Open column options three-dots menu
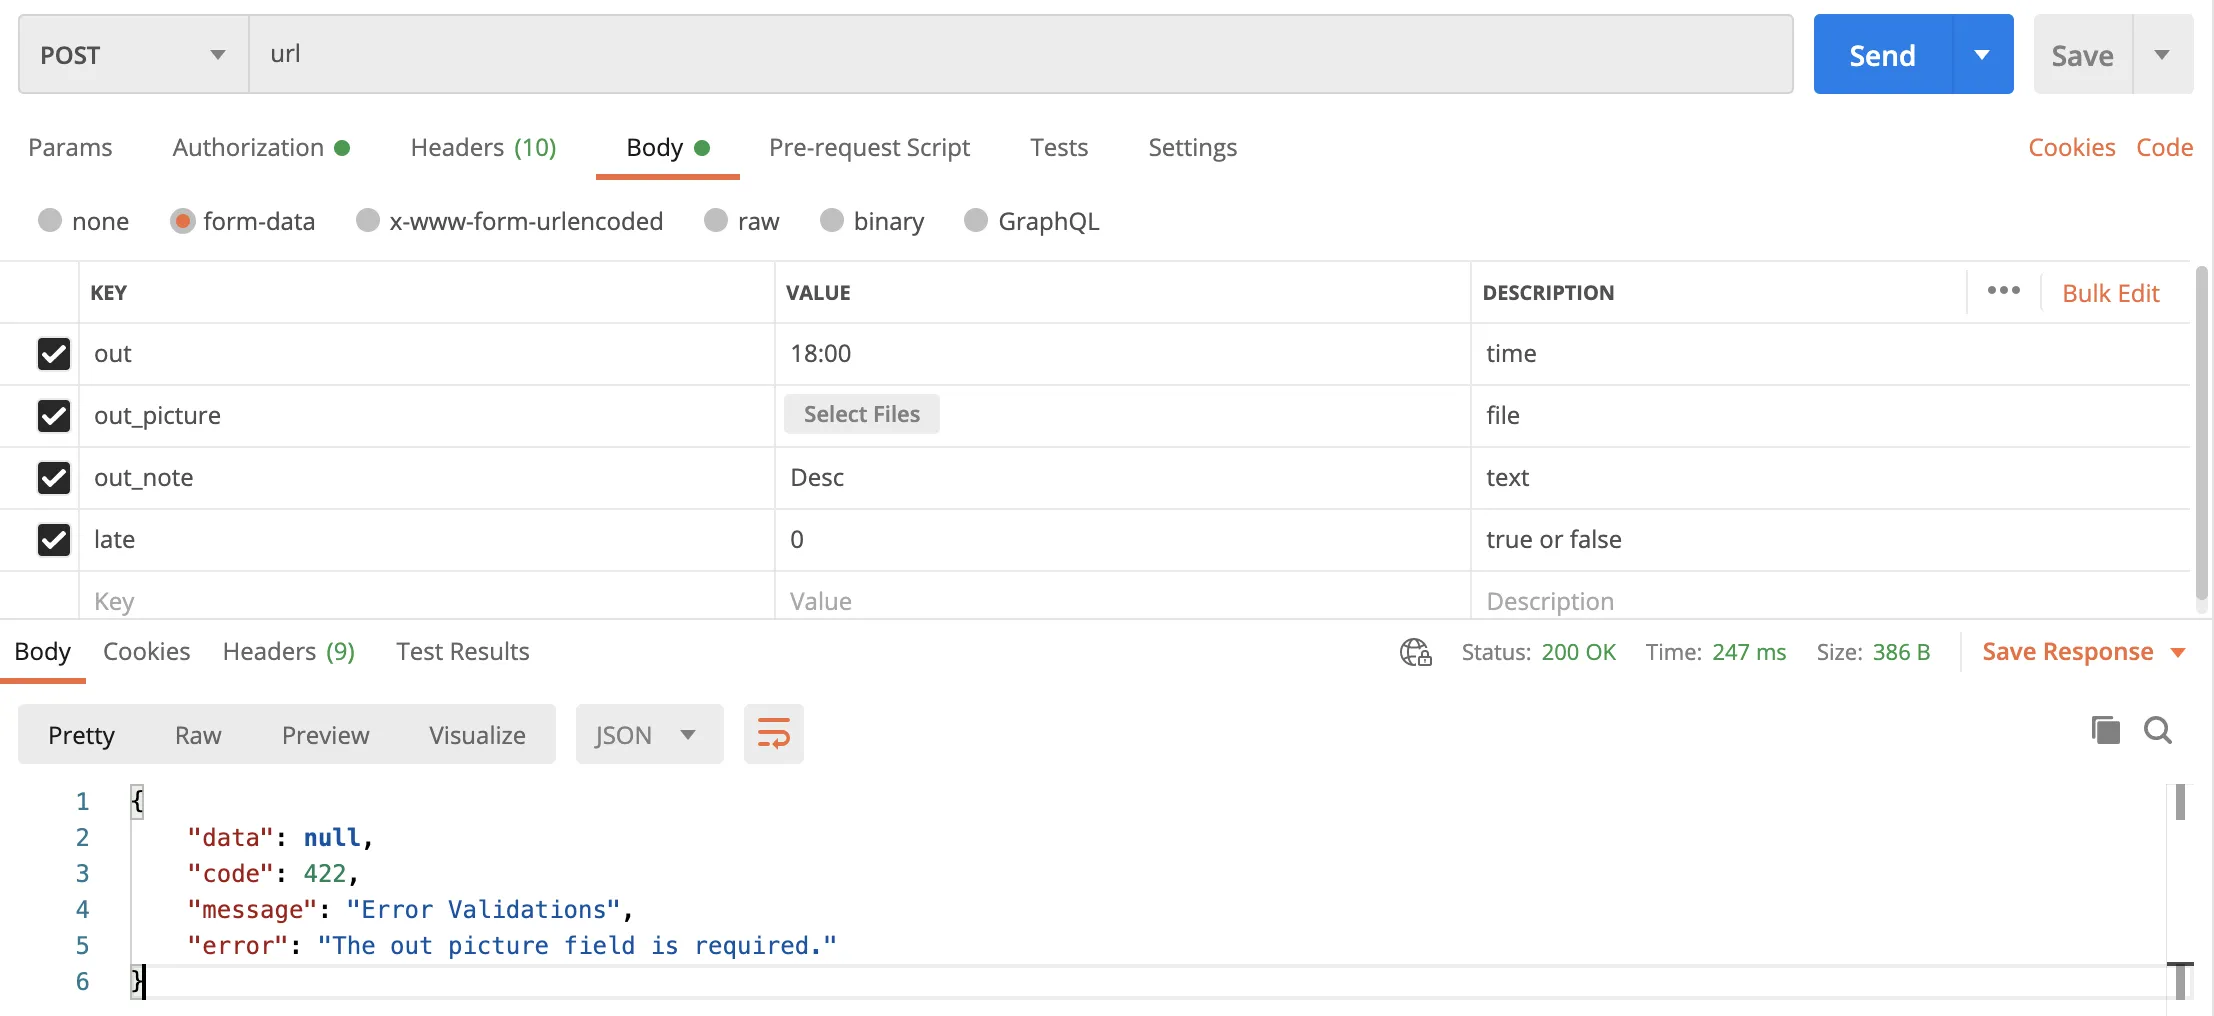Viewport: 2214px width, 1016px height. pos(2003,291)
